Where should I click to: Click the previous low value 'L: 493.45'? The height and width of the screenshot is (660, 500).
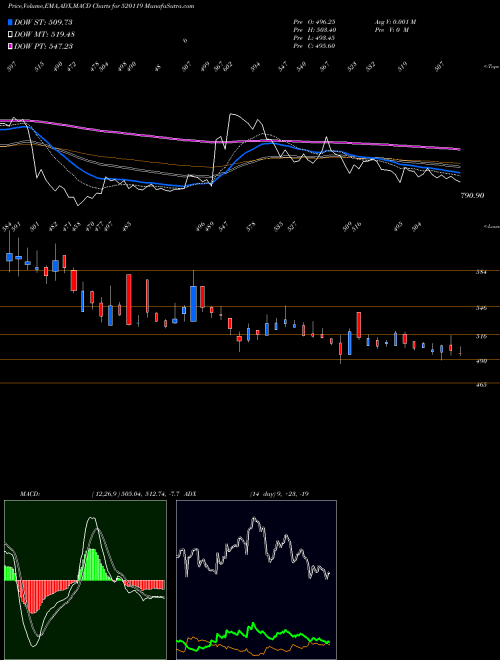(320, 38)
